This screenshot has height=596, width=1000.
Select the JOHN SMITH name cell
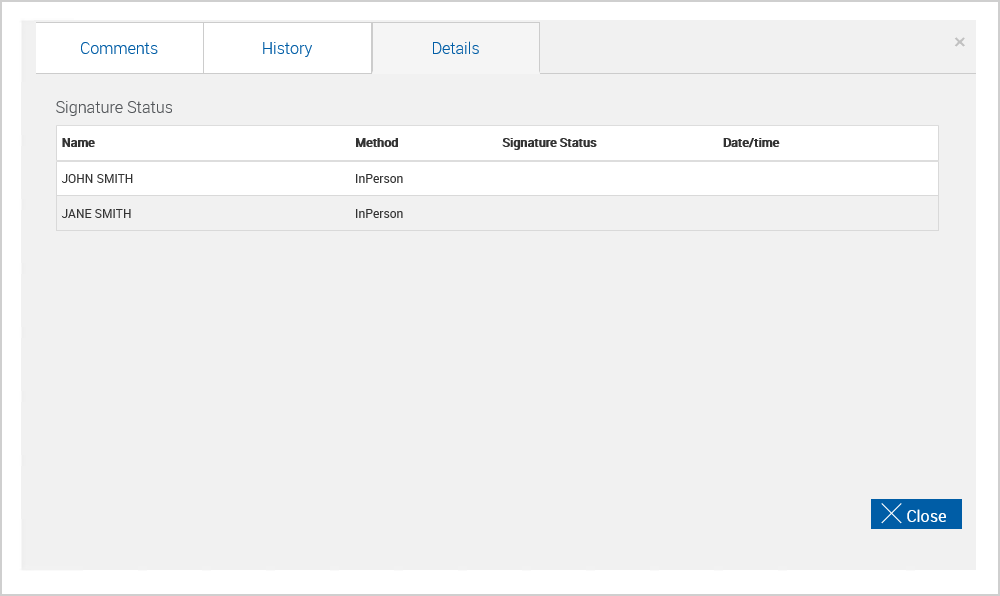click(x=98, y=178)
